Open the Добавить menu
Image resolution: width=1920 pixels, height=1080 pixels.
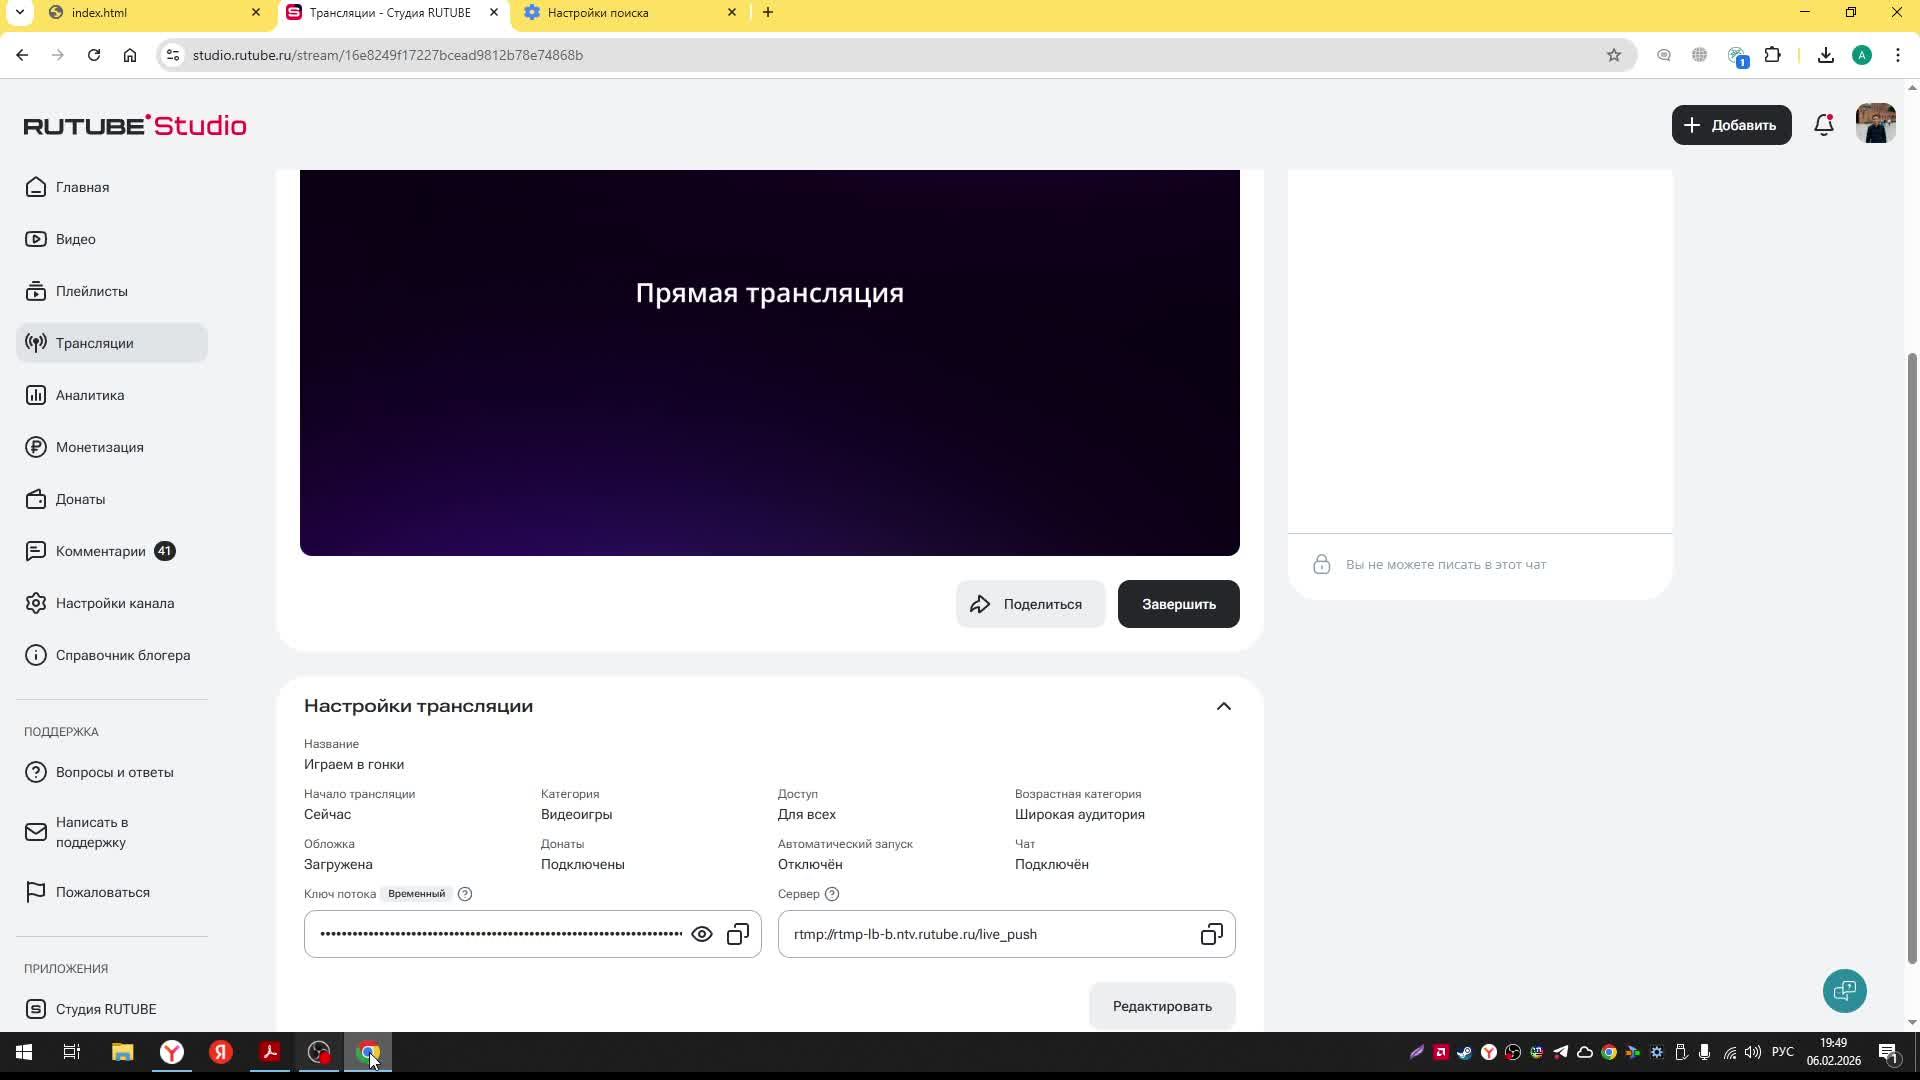click(x=1731, y=125)
